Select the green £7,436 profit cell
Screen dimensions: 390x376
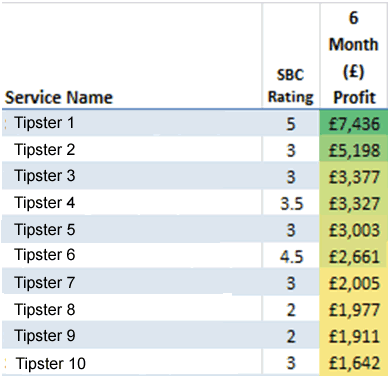(x=354, y=123)
